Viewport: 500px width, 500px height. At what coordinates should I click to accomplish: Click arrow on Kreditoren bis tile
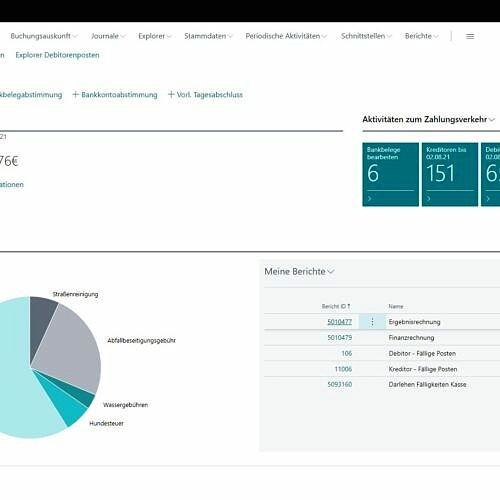429,199
